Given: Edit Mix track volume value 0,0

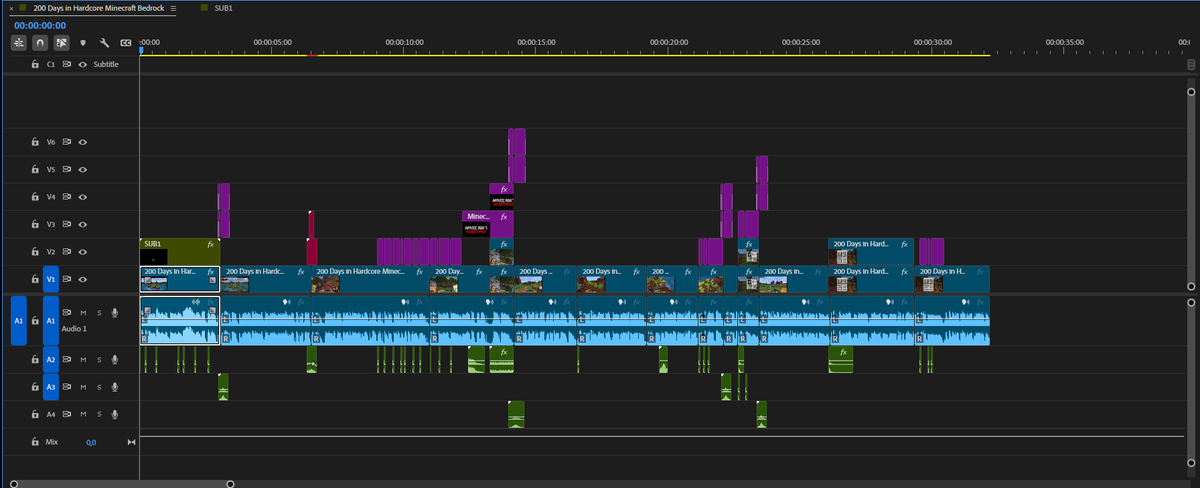Looking at the screenshot, I should pyautogui.click(x=91, y=442).
